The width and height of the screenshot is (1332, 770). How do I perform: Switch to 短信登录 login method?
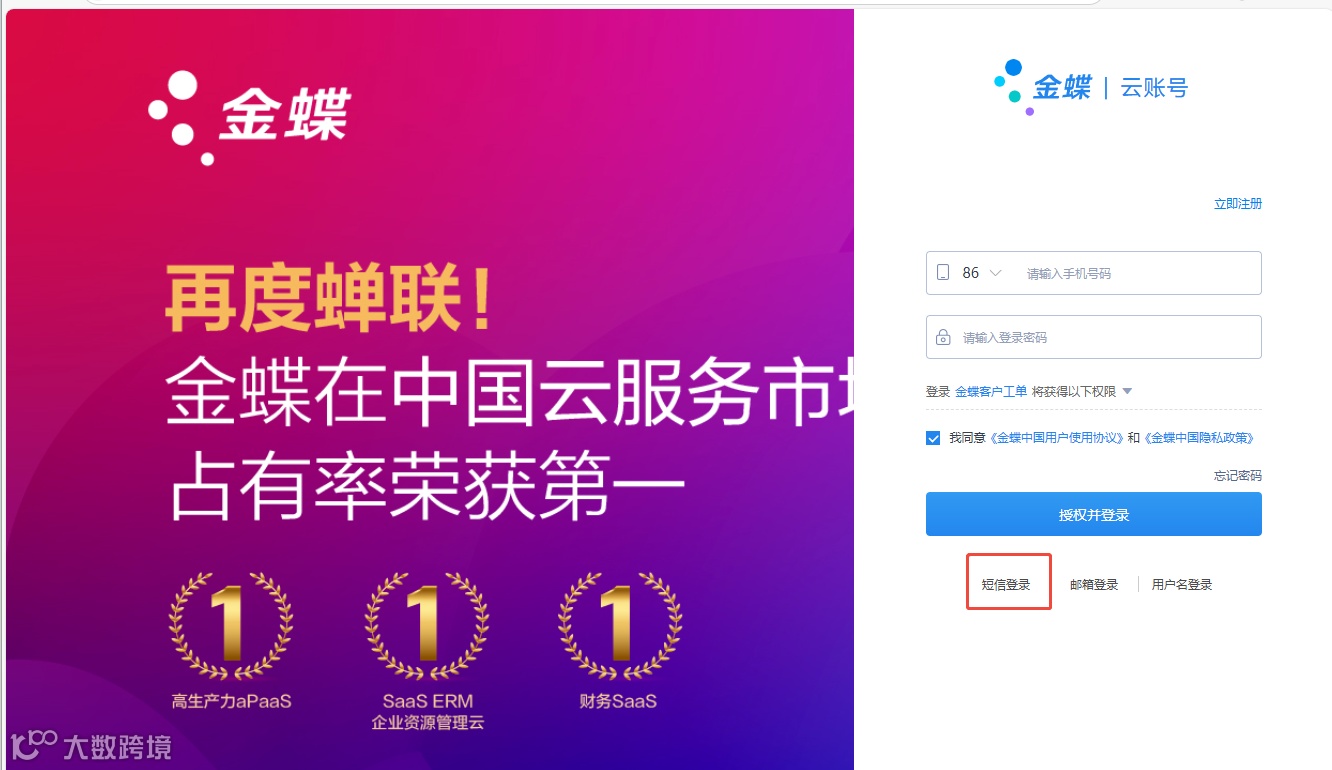[x=1006, y=585]
